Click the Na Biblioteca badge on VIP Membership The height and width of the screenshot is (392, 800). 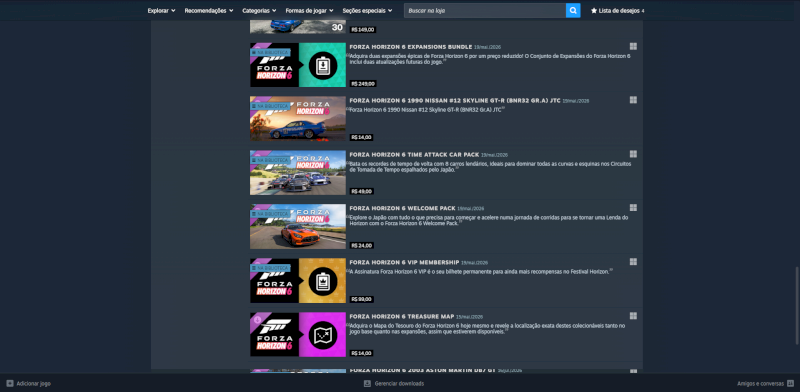point(270,267)
